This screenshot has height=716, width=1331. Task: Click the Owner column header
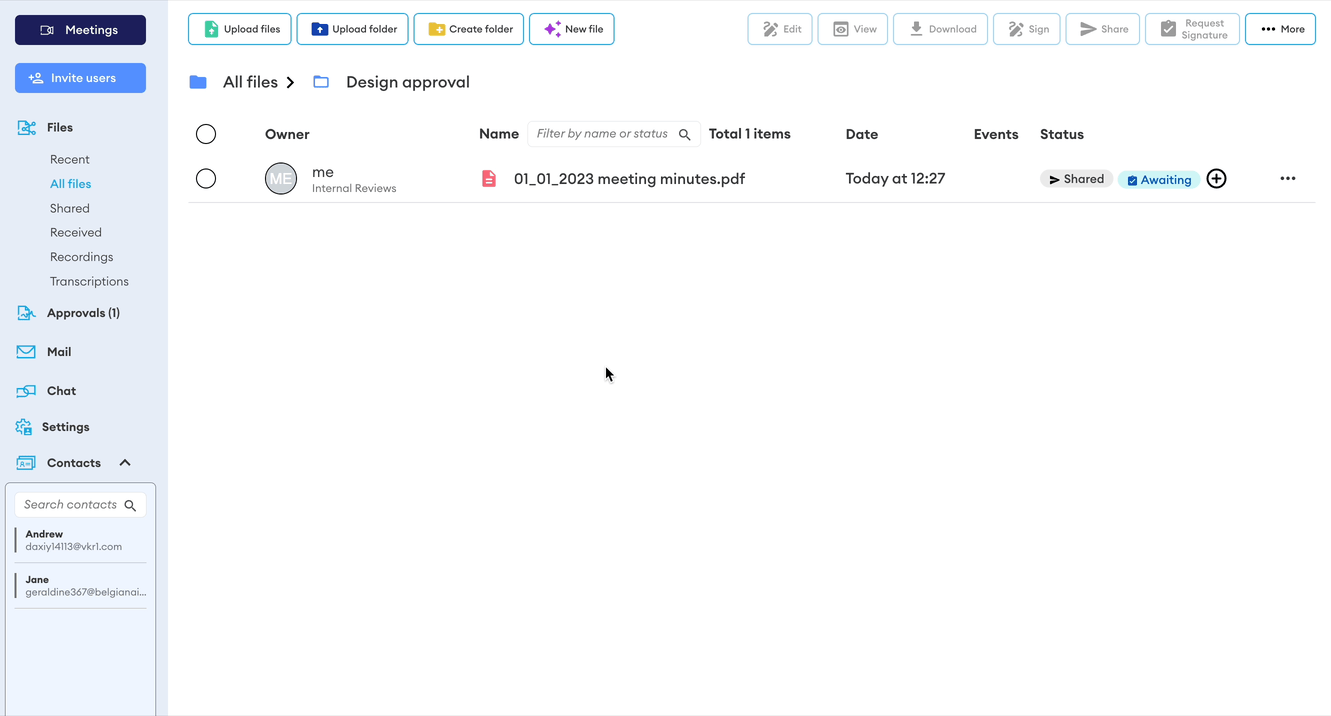pos(287,134)
